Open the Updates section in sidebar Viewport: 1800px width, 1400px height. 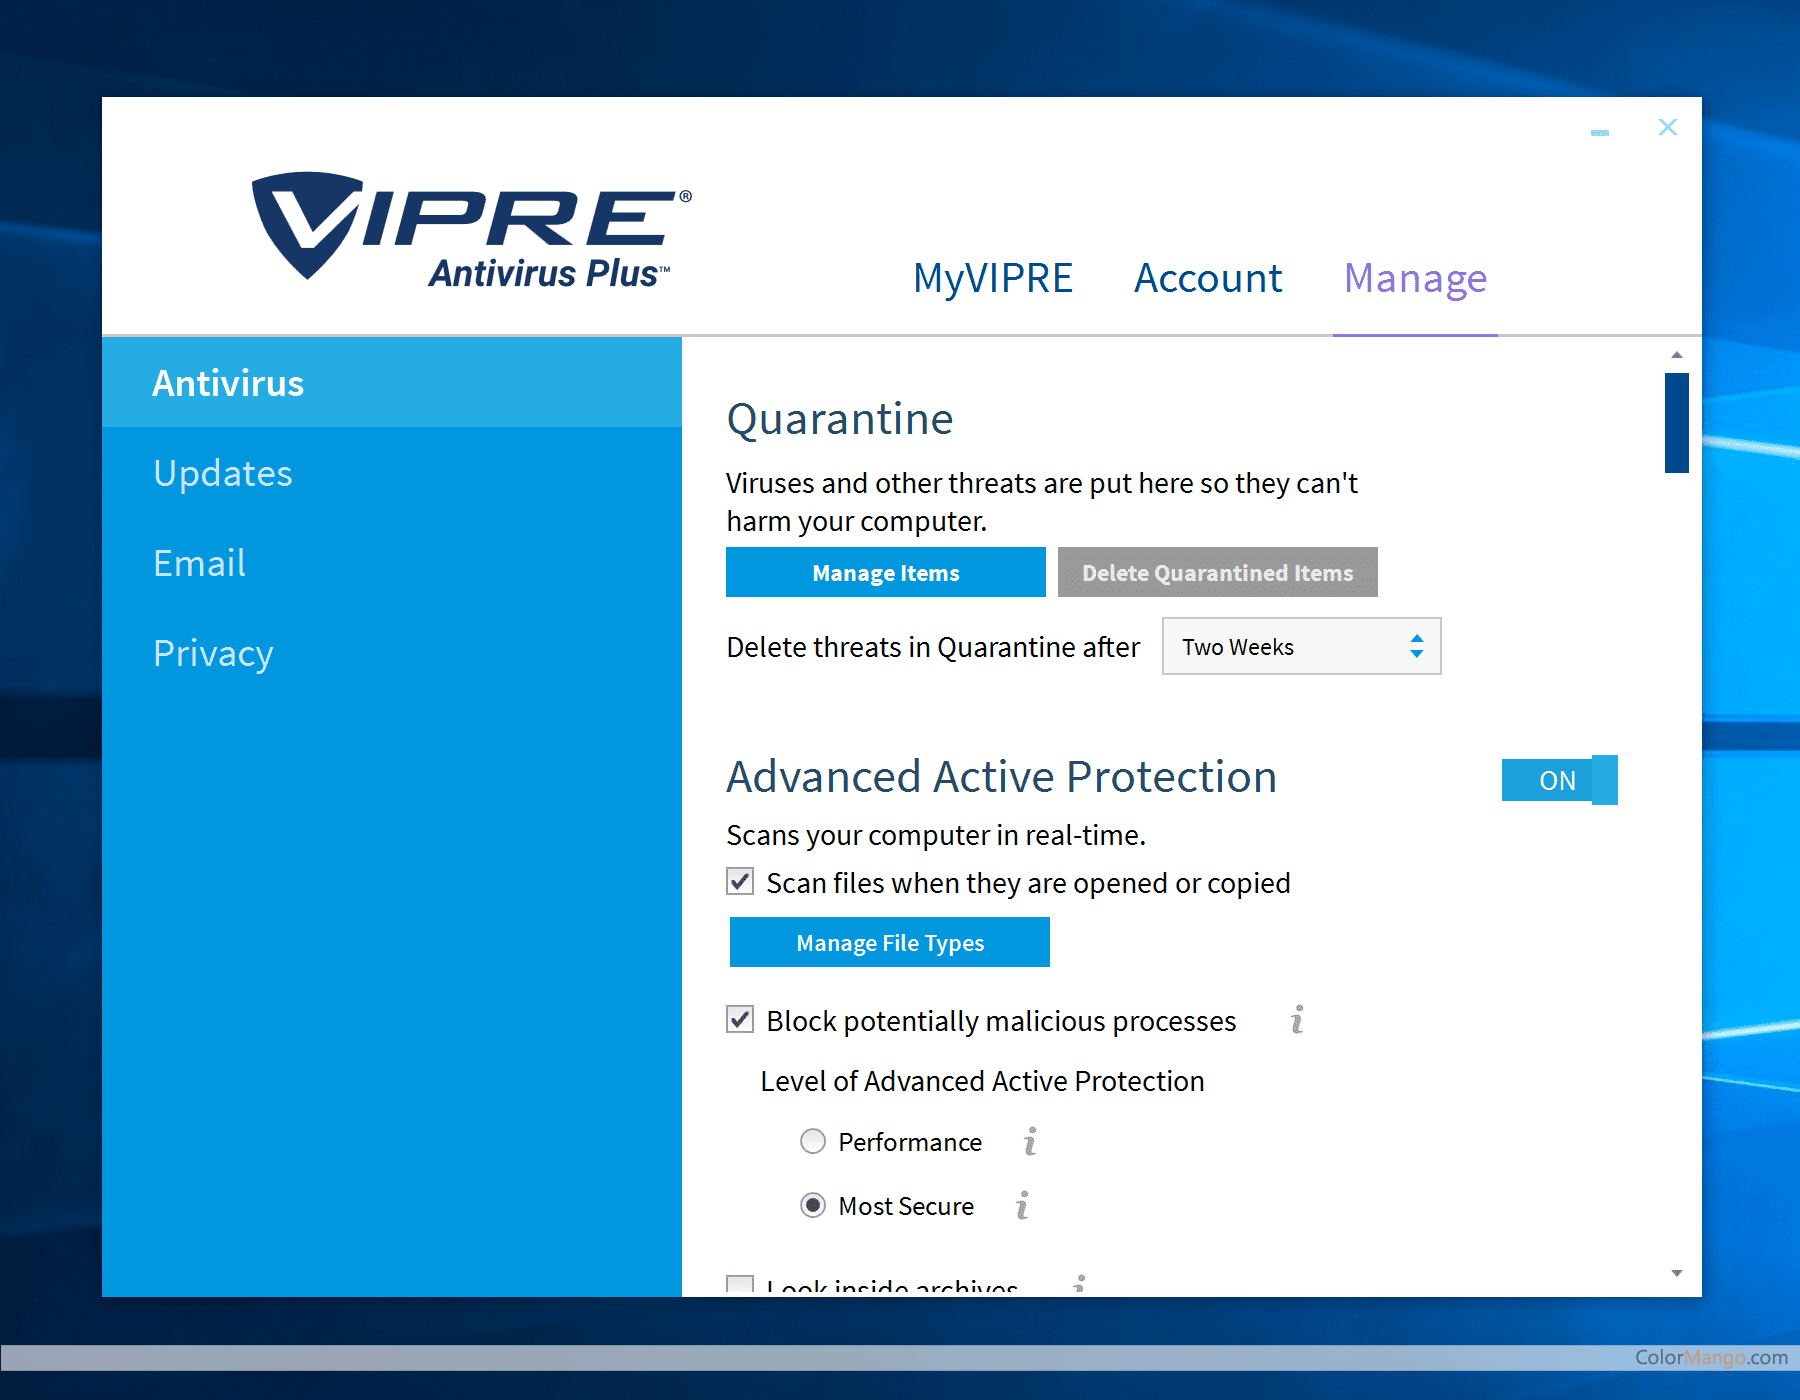pyautogui.click(x=223, y=473)
